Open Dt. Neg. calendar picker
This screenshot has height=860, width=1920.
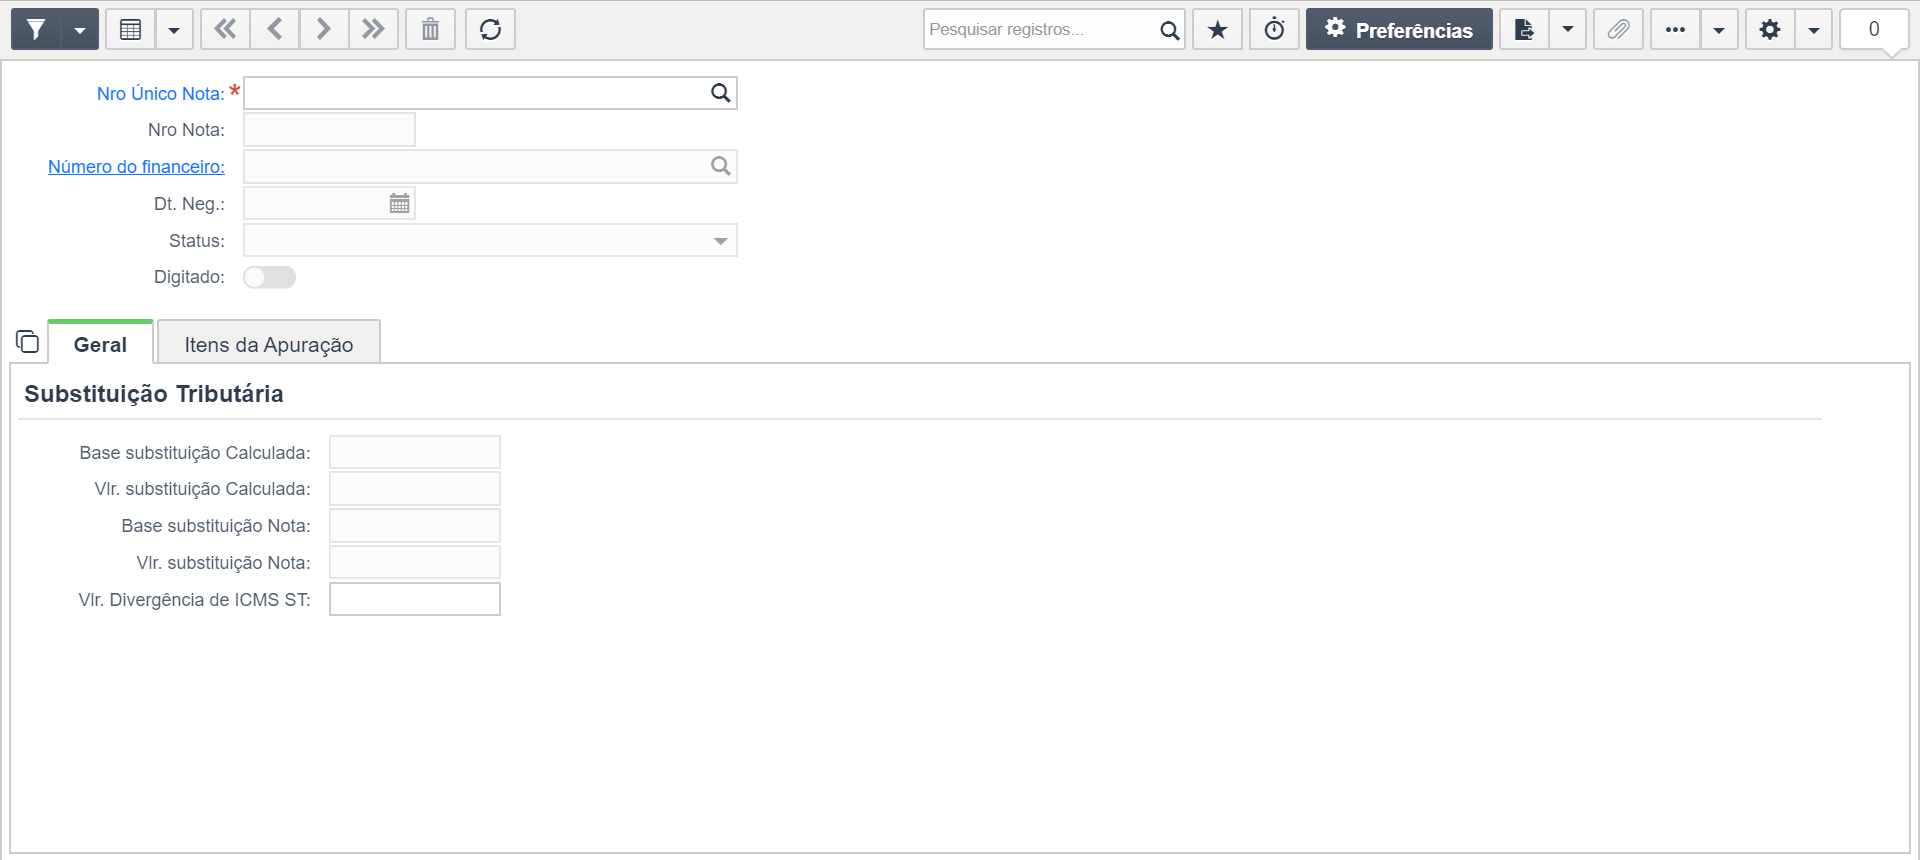click(x=399, y=203)
